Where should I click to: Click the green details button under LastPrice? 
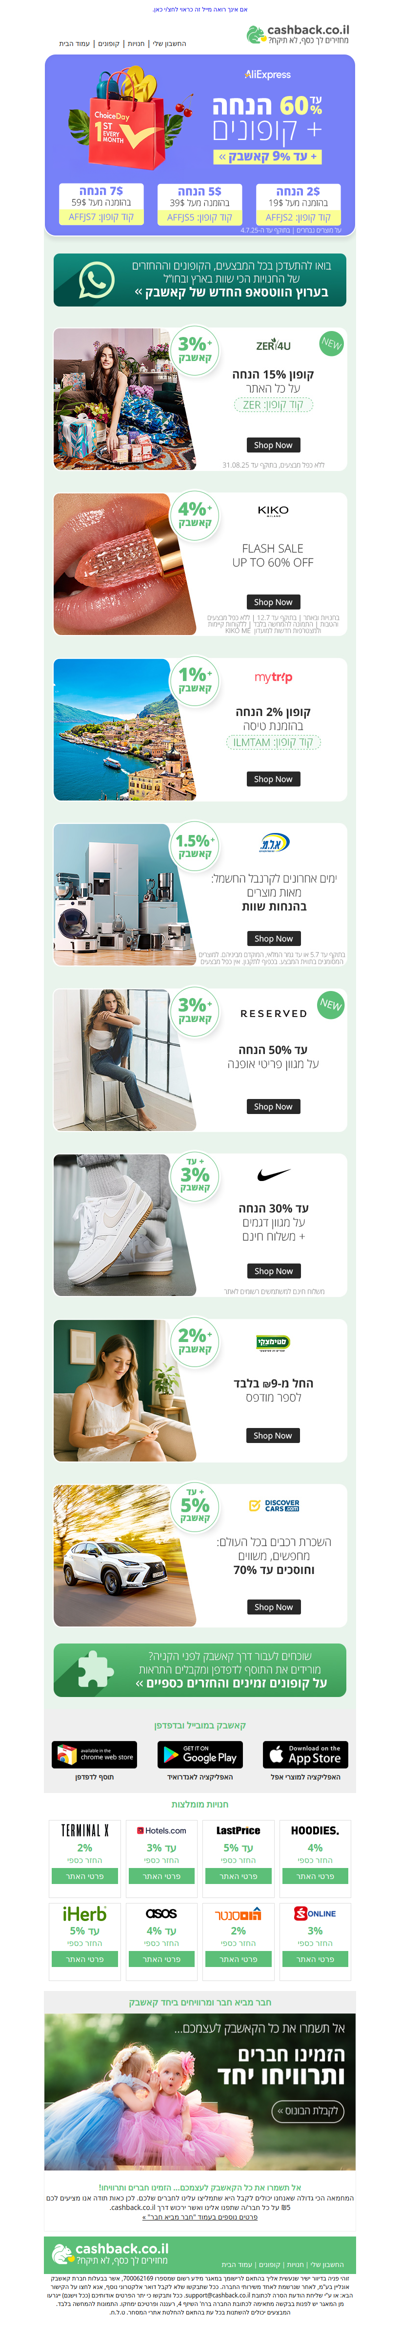coord(238,1876)
